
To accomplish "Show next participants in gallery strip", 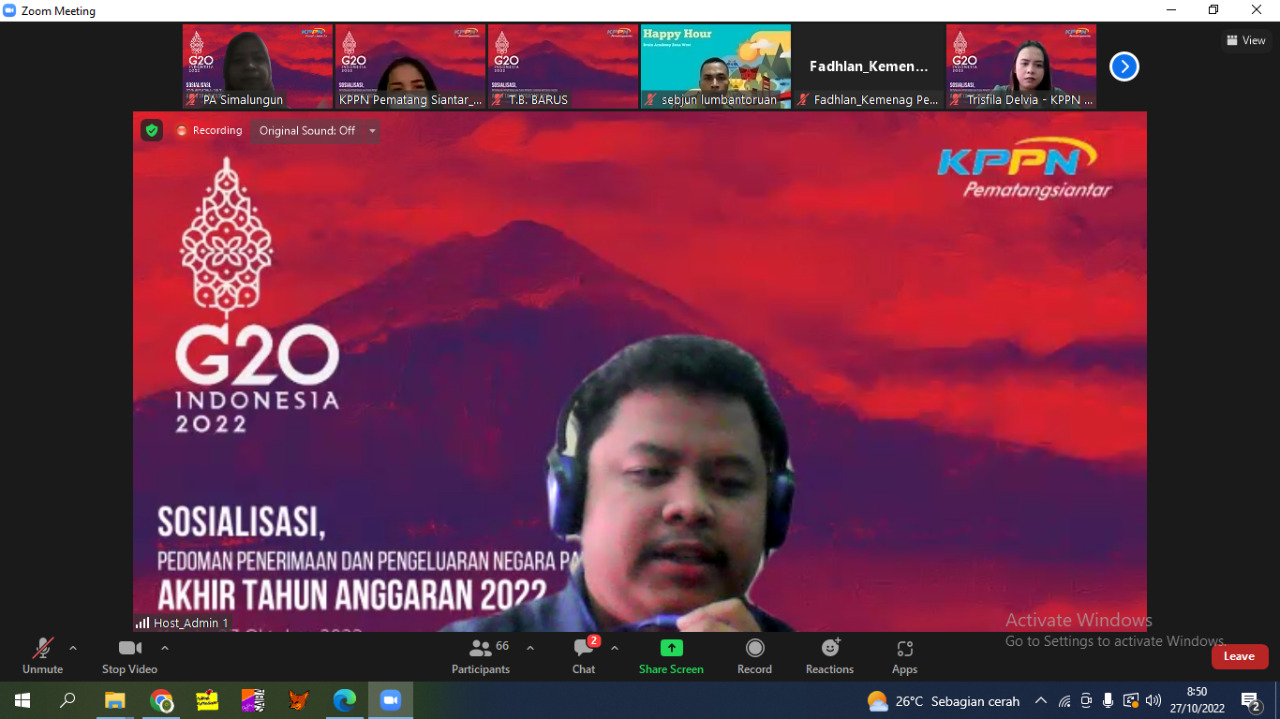I will pos(1124,67).
